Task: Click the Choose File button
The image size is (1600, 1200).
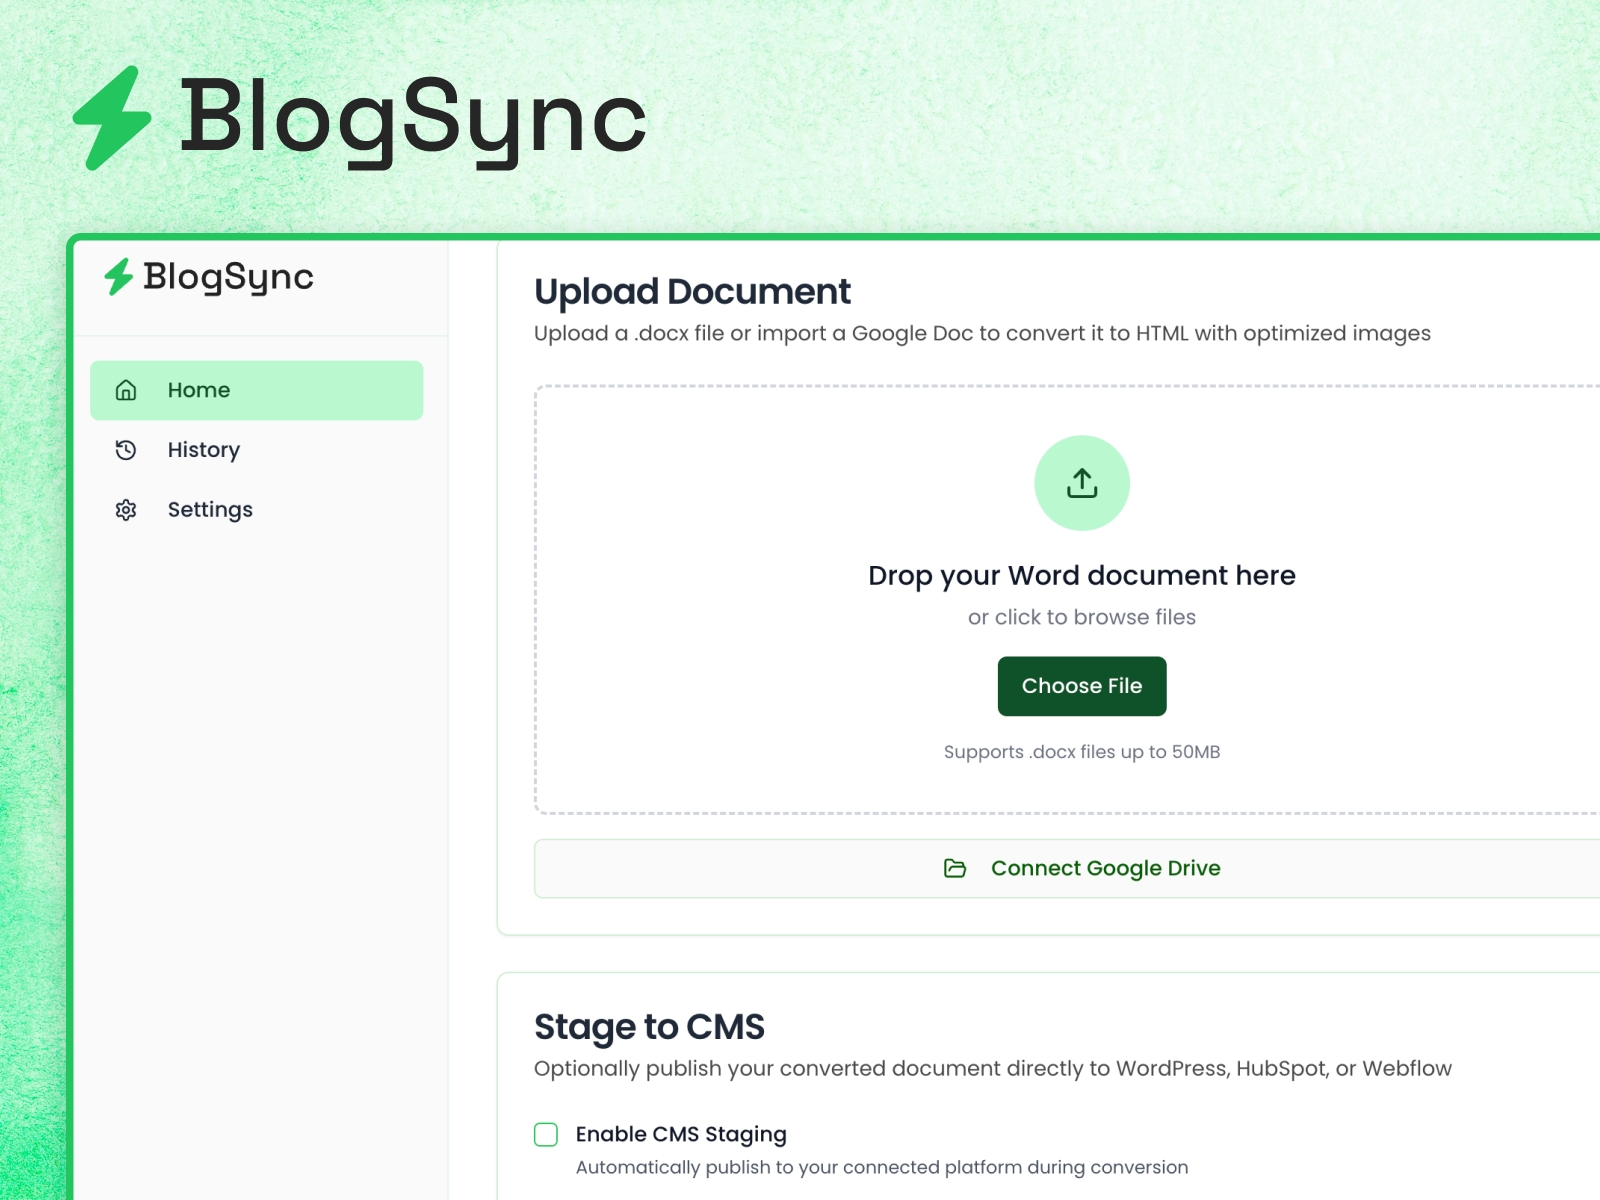Action: 1081,686
